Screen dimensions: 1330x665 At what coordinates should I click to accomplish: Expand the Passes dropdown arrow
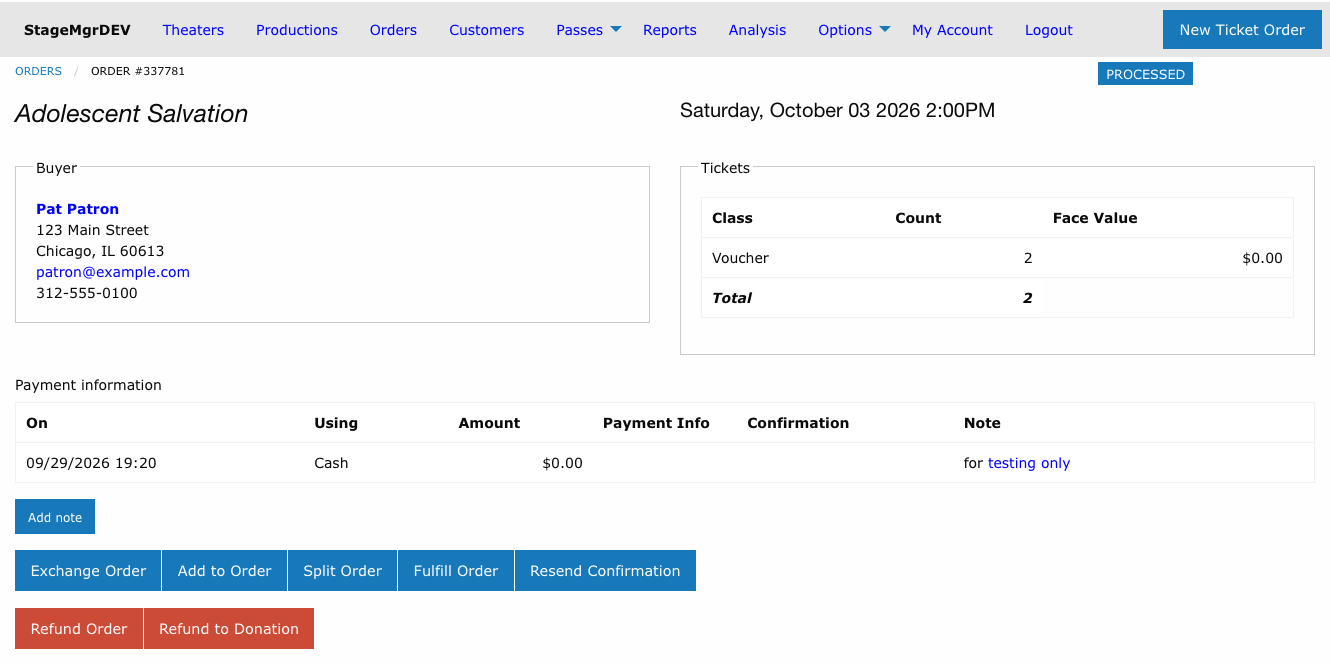tap(616, 29)
